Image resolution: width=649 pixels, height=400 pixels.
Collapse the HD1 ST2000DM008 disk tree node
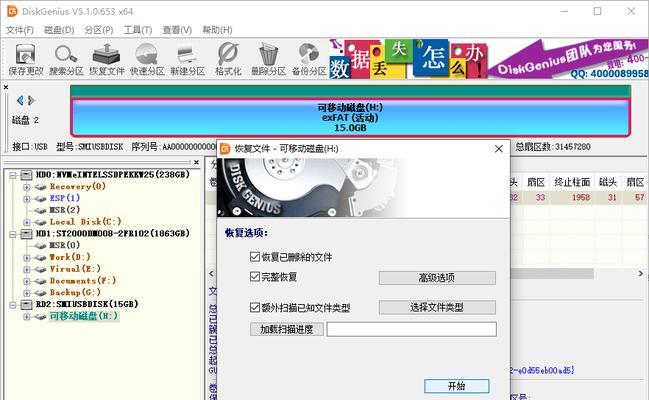click(13, 232)
